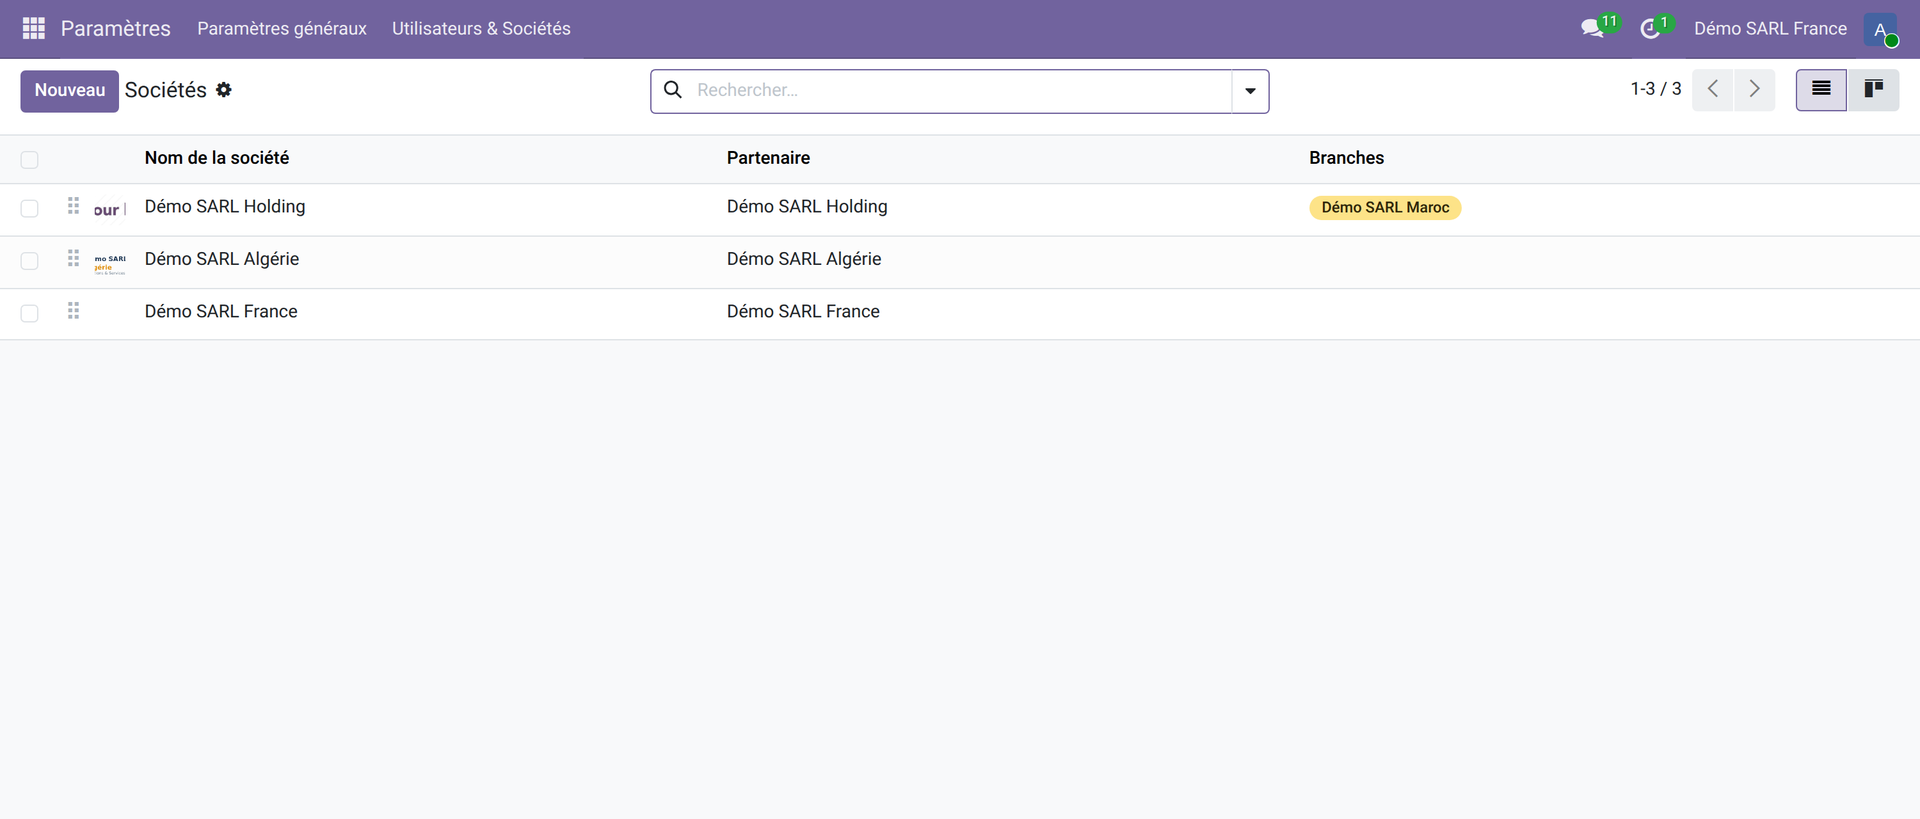Open the apps grid home menu
1920x819 pixels.
(x=34, y=28)
